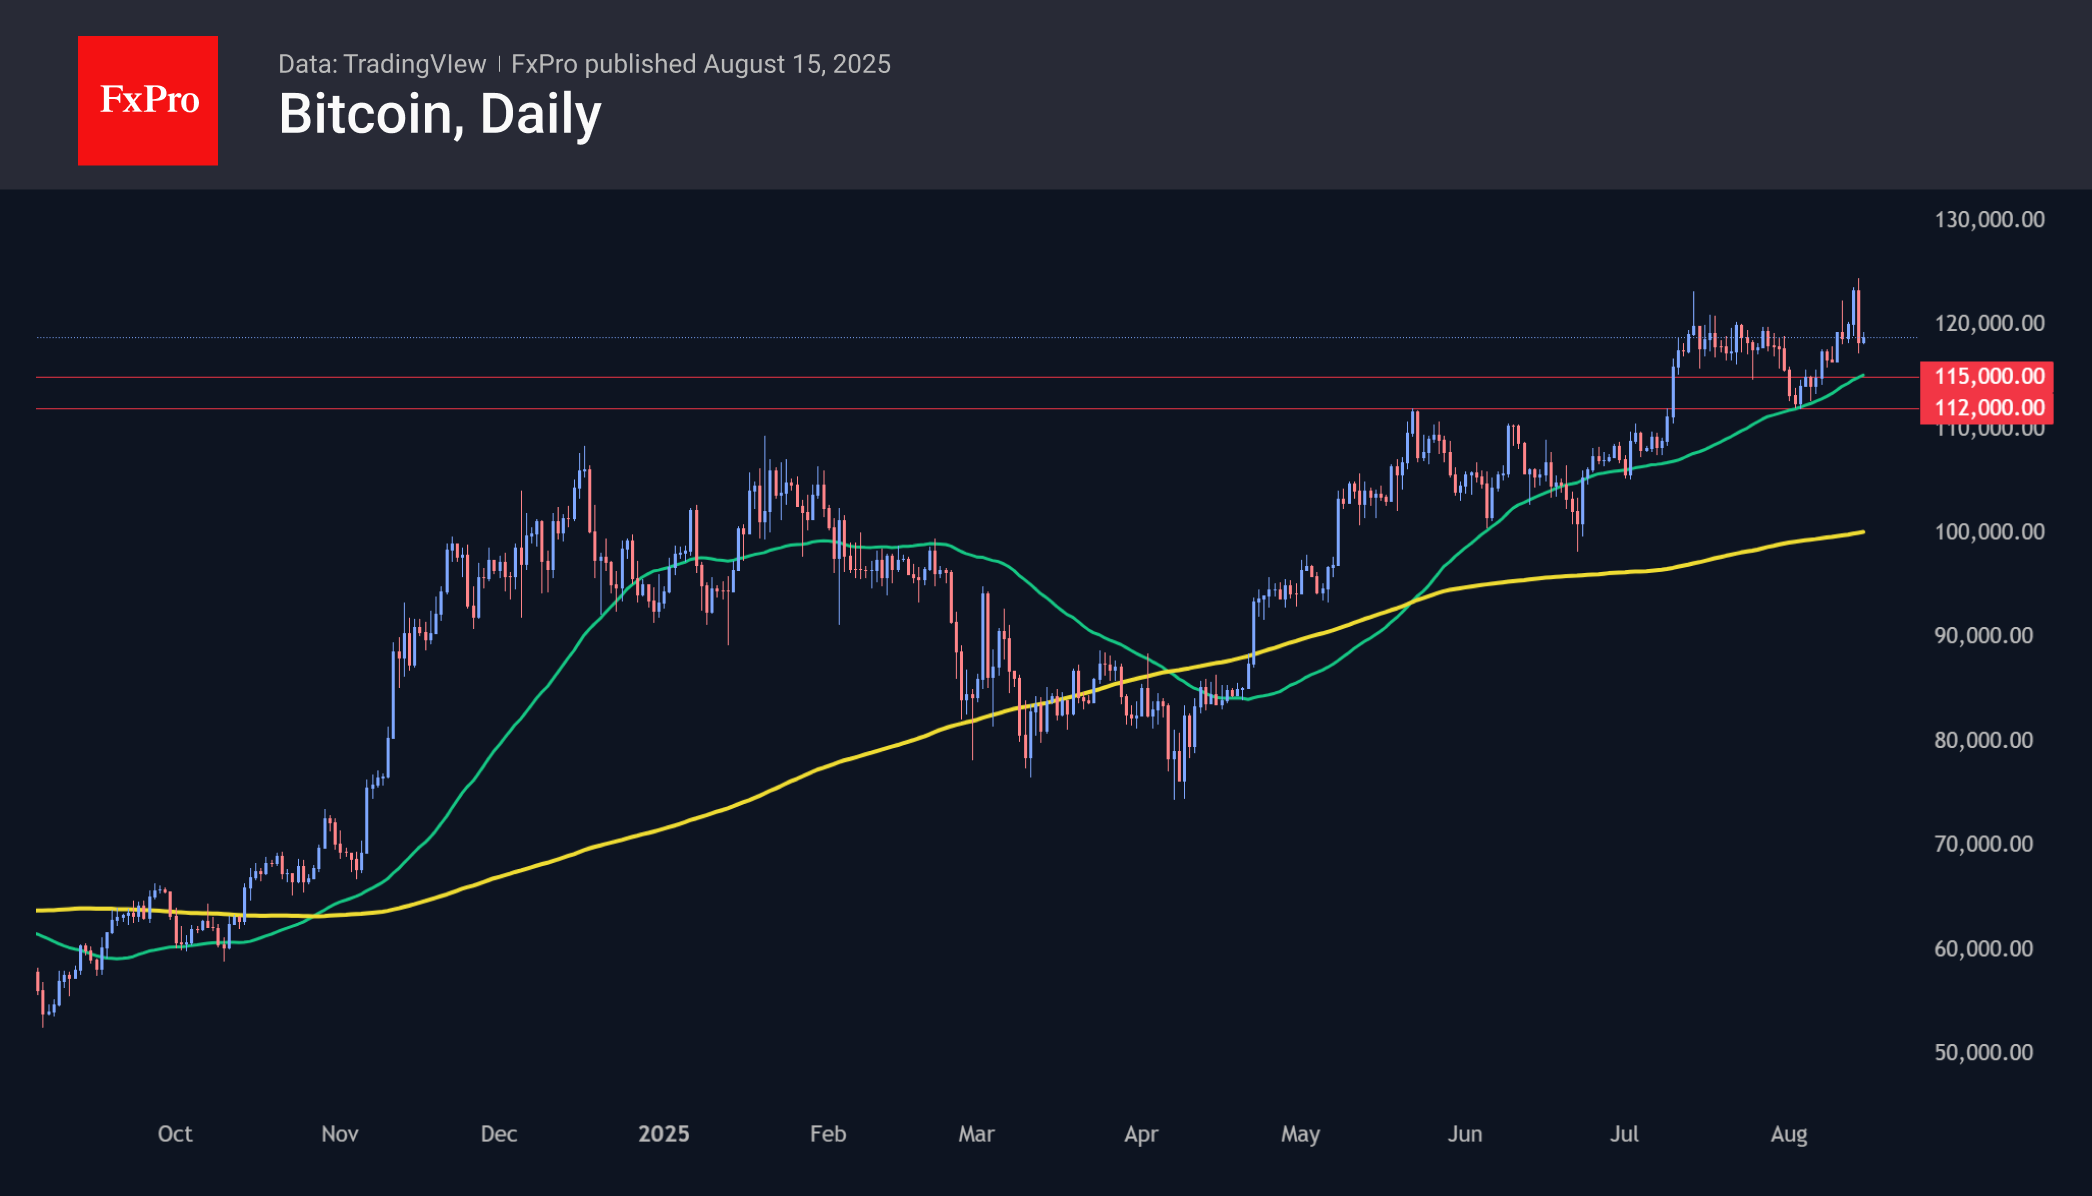
Task: Click the 90,000.00 price axis label
Action: [x=1983, y=635]
